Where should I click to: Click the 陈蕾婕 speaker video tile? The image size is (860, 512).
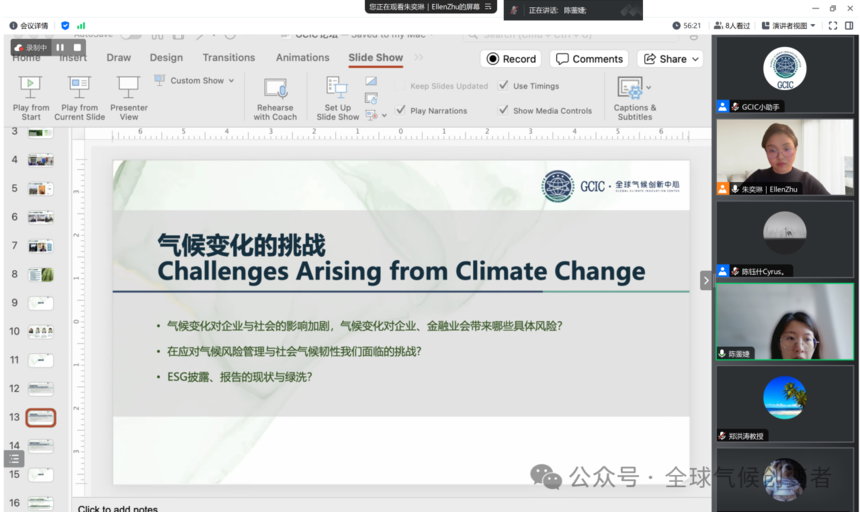[785, 321]
